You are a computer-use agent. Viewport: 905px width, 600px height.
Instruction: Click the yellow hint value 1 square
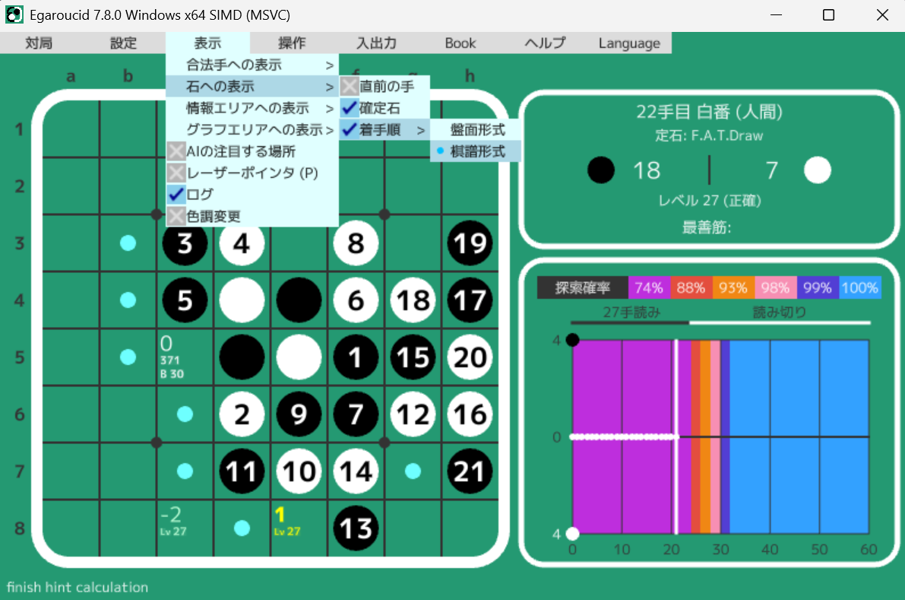click(298, 522)
